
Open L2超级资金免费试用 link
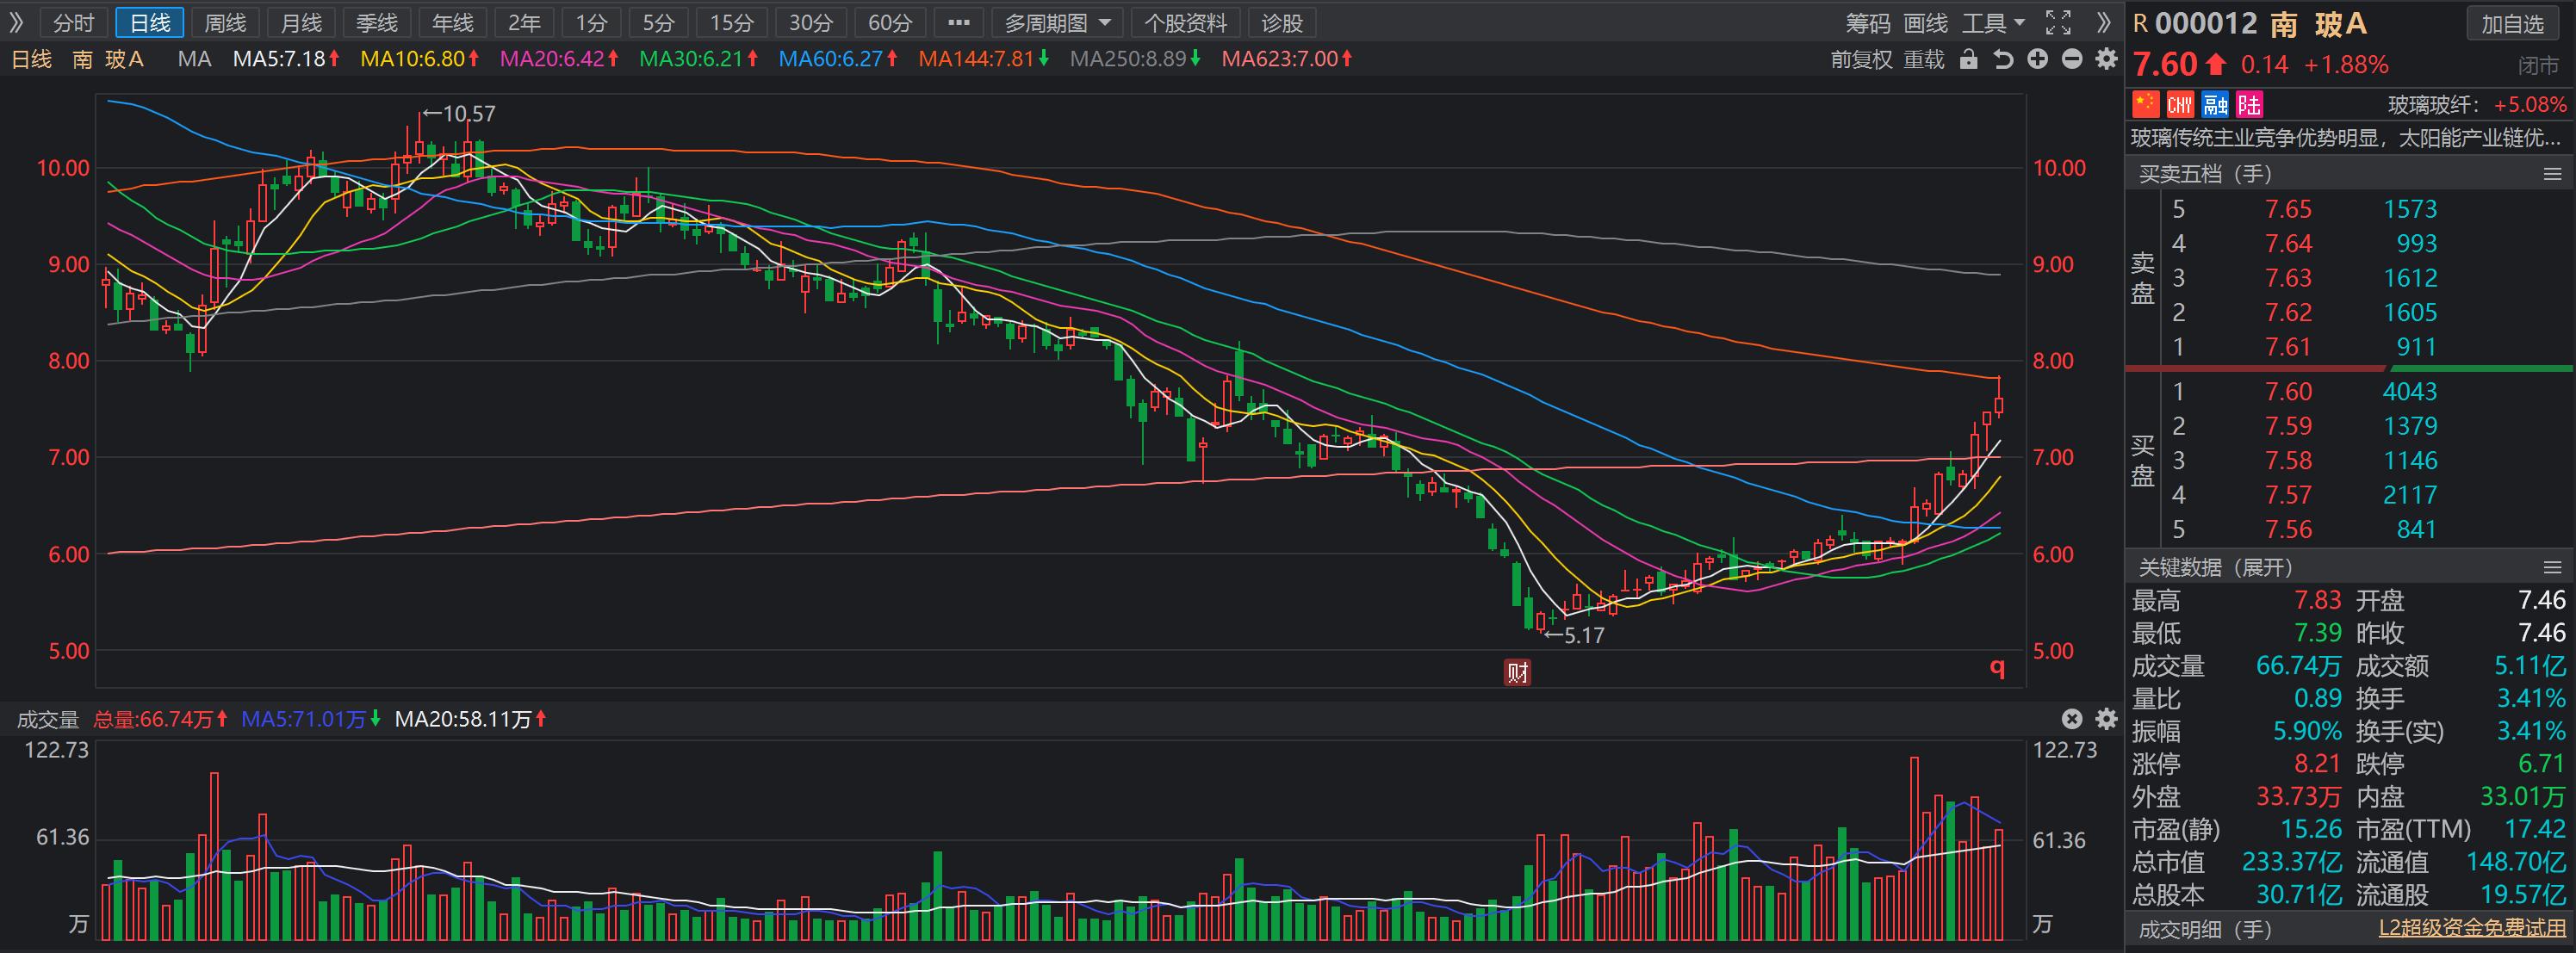point(2471,929)
